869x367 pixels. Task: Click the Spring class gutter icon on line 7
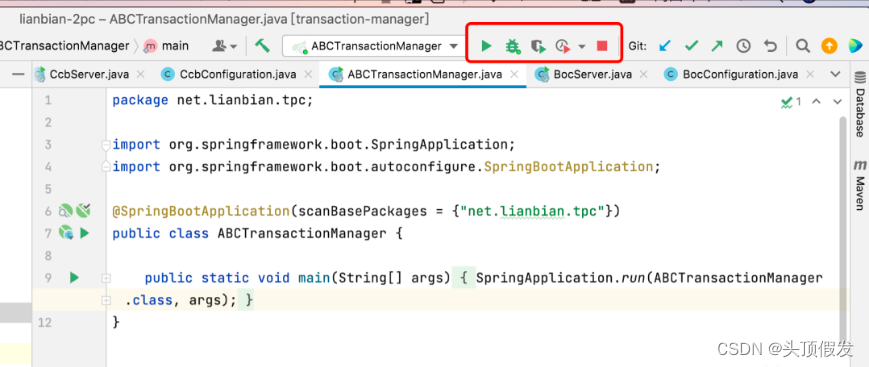67,233
